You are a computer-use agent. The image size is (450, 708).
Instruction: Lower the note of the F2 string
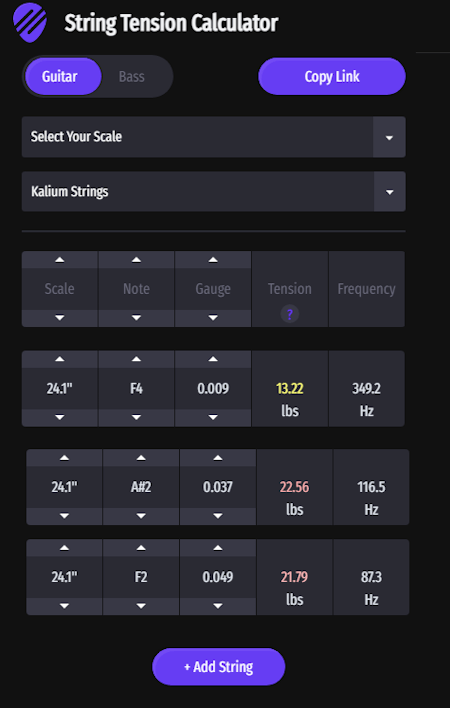(x=141, y=606)
